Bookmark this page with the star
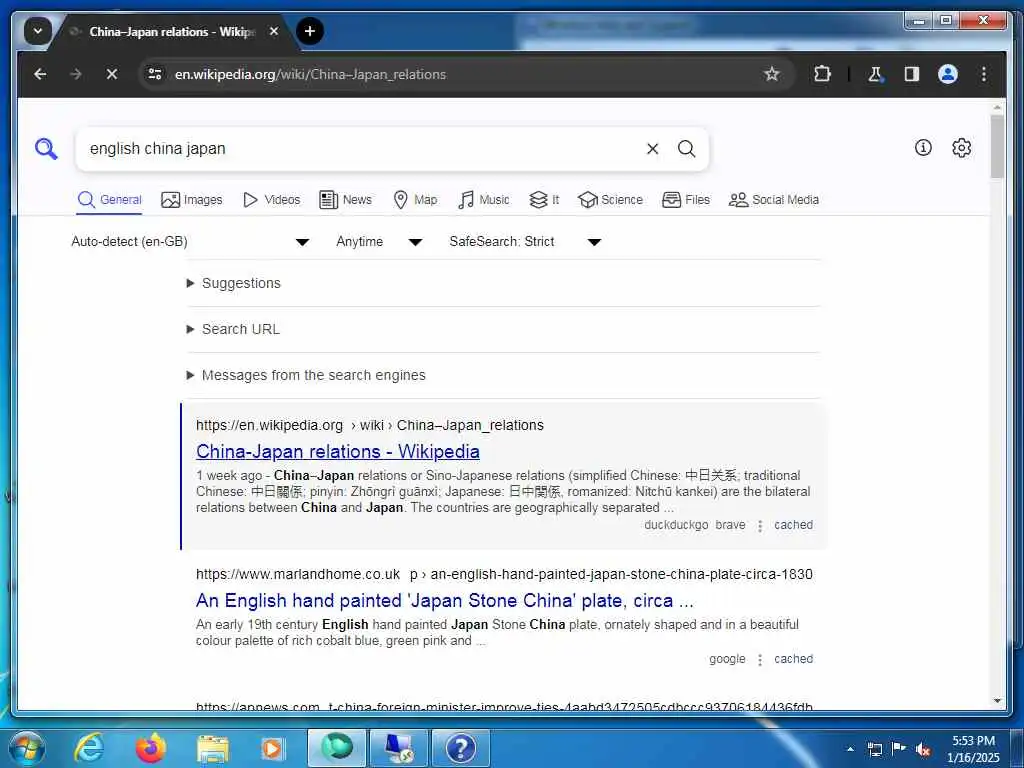1024x768 pixels. [x=771, y=74]
